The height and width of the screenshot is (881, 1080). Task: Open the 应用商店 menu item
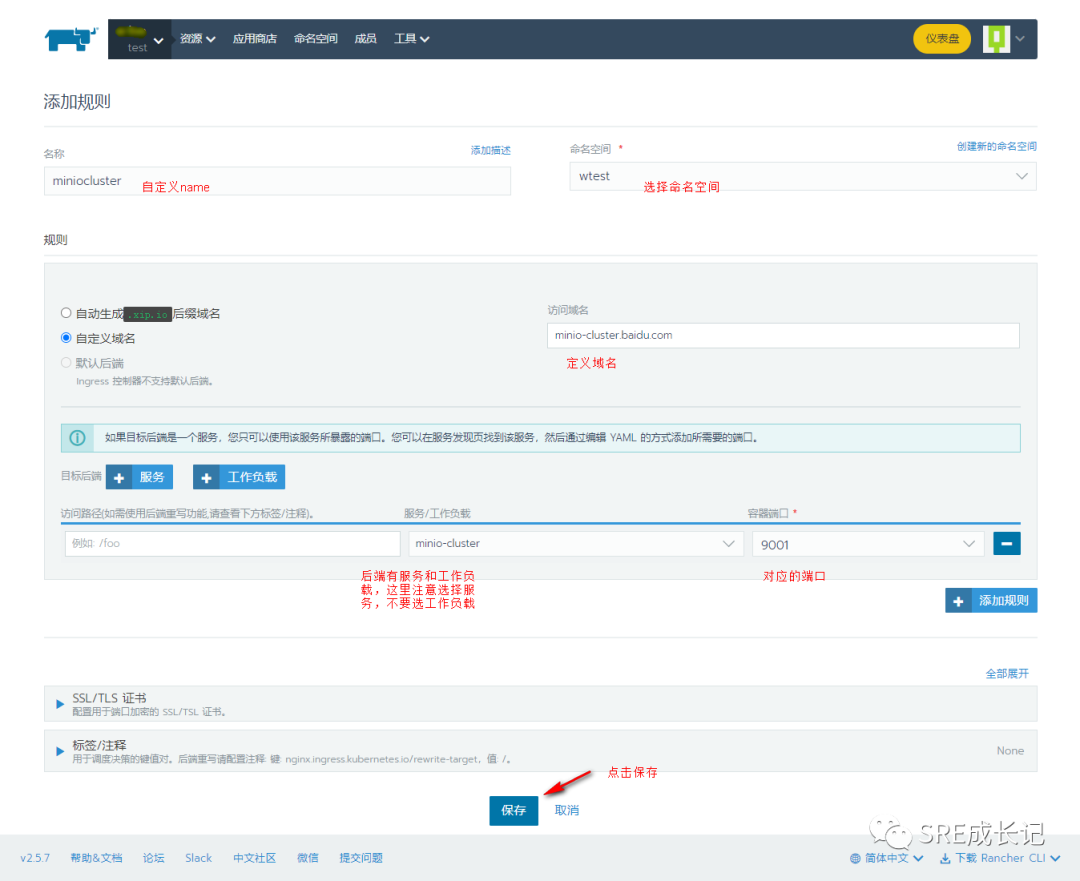tap(254, 39)
